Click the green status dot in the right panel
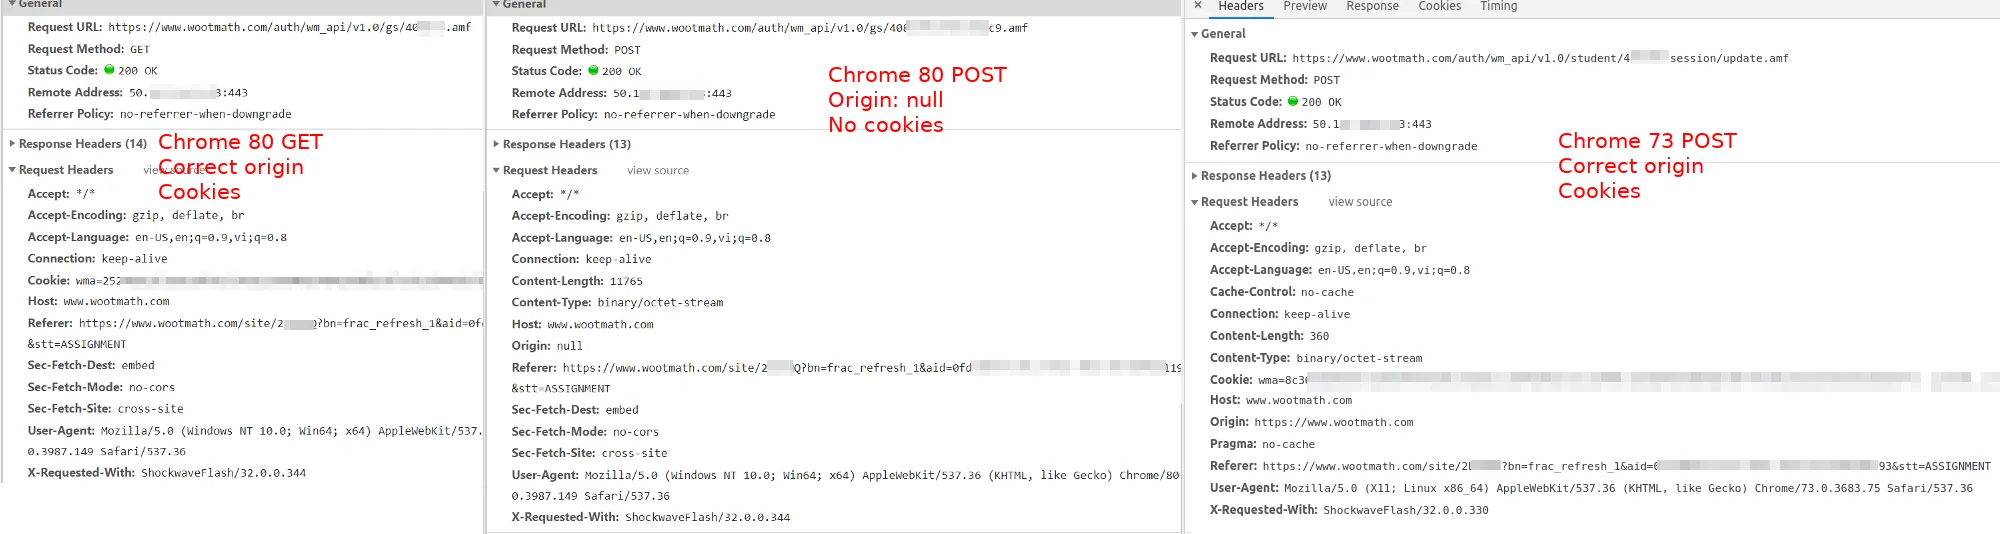2000x534 pixels. pyautogui.click(x=1292, y=101)
